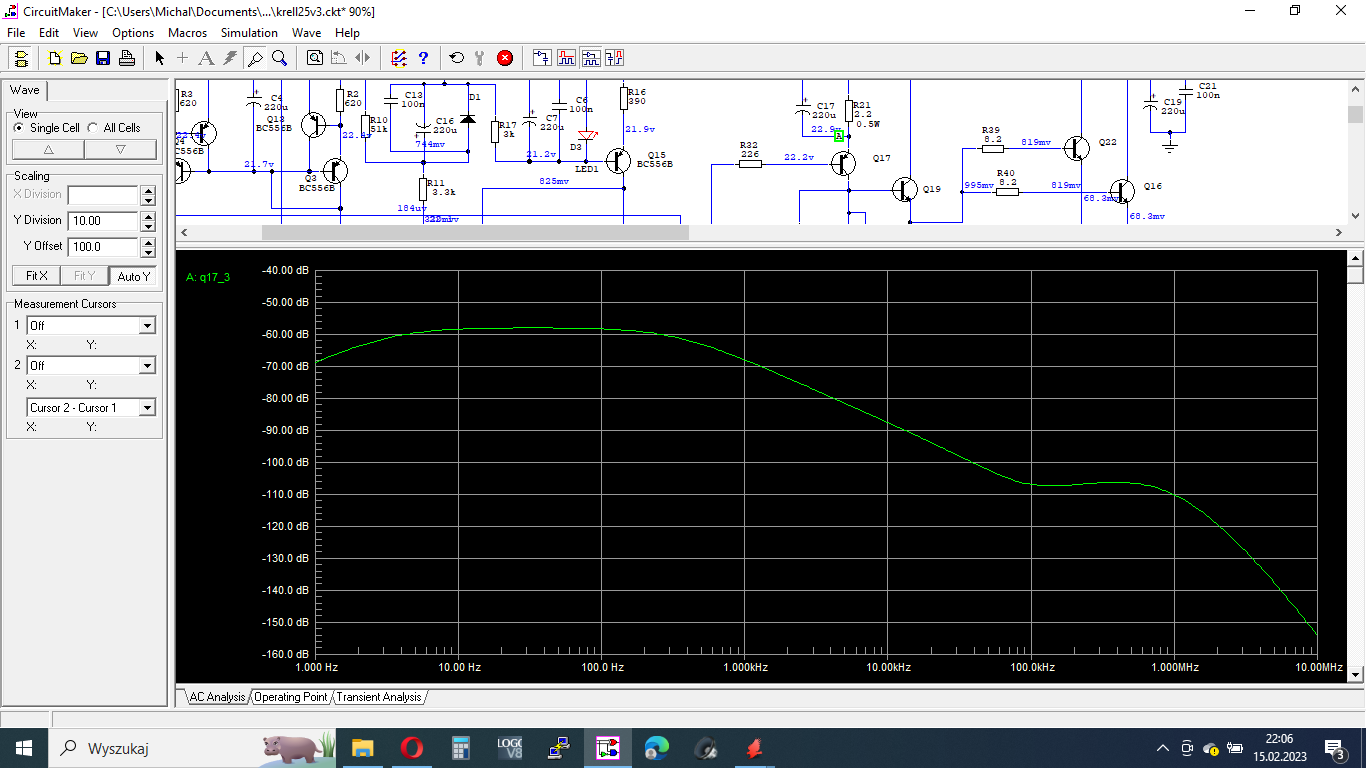This screenshot has height=768, width=1366.
Task: Select the AC Analysis tab
Action: point(217,696)
